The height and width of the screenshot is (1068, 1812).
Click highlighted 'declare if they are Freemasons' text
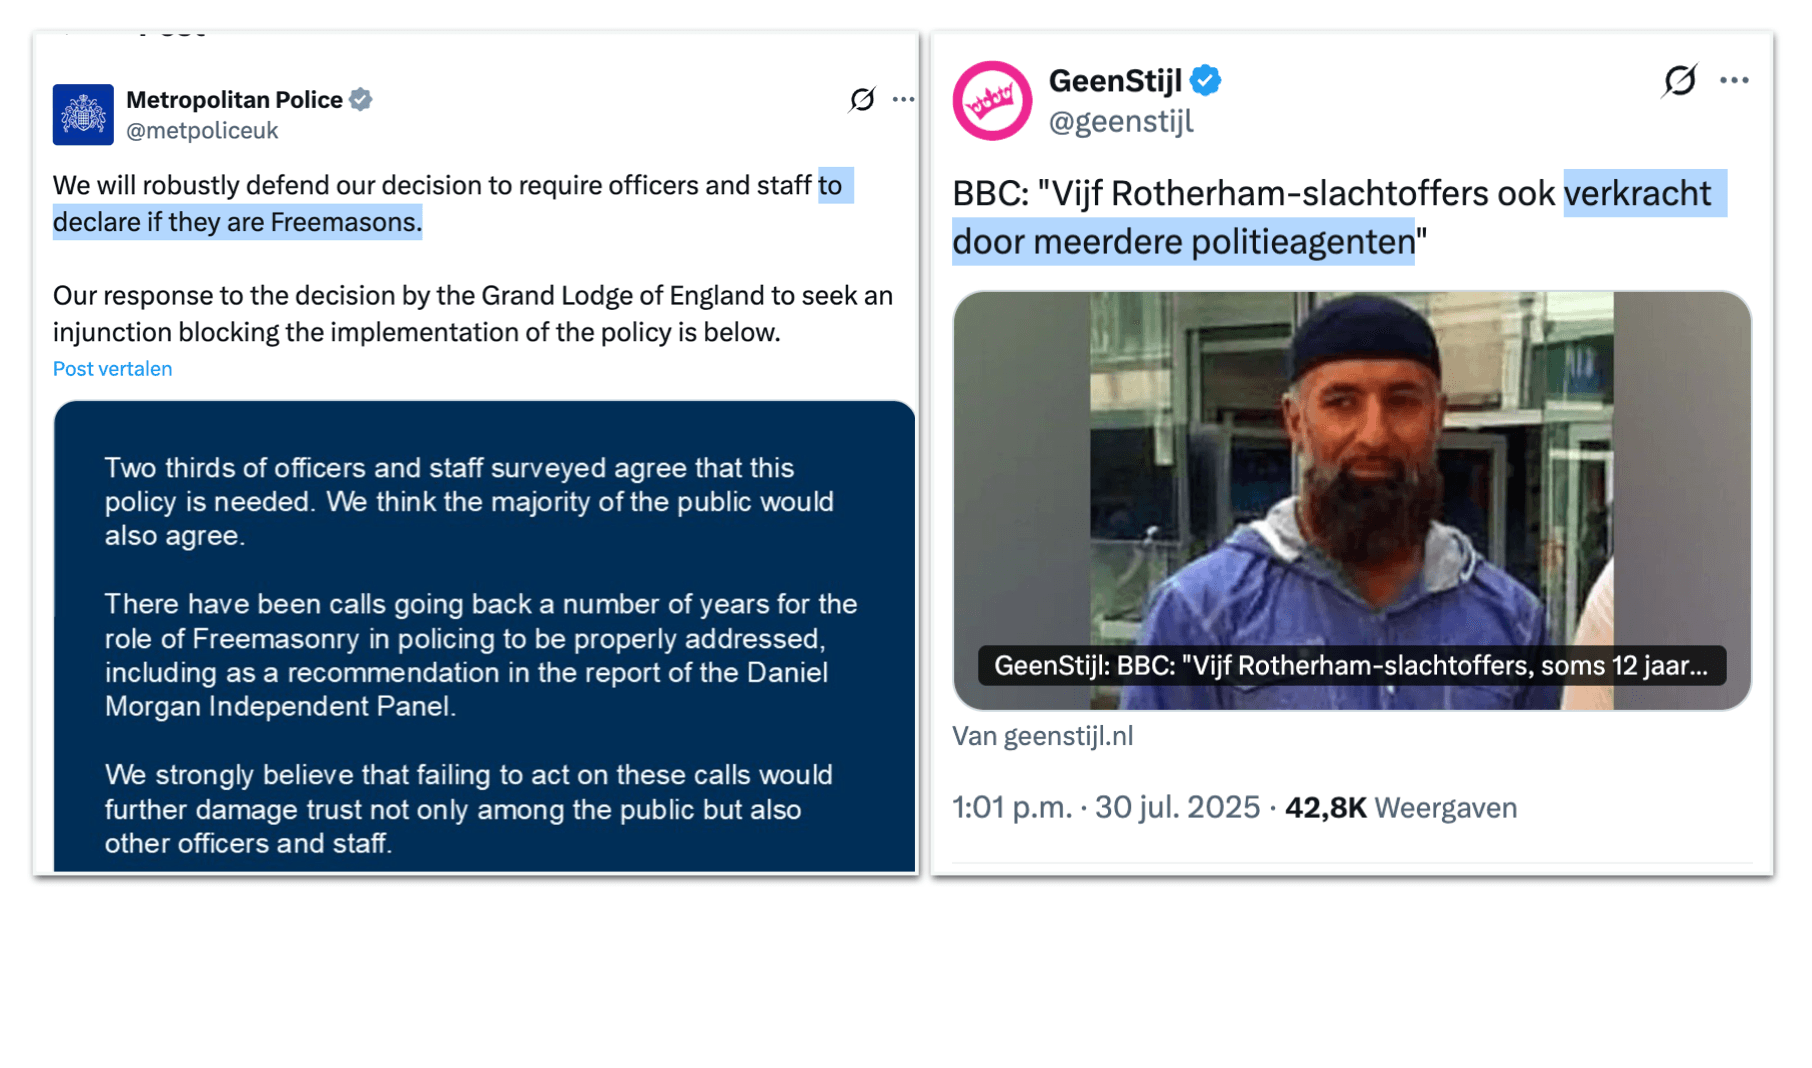[237, 222]
